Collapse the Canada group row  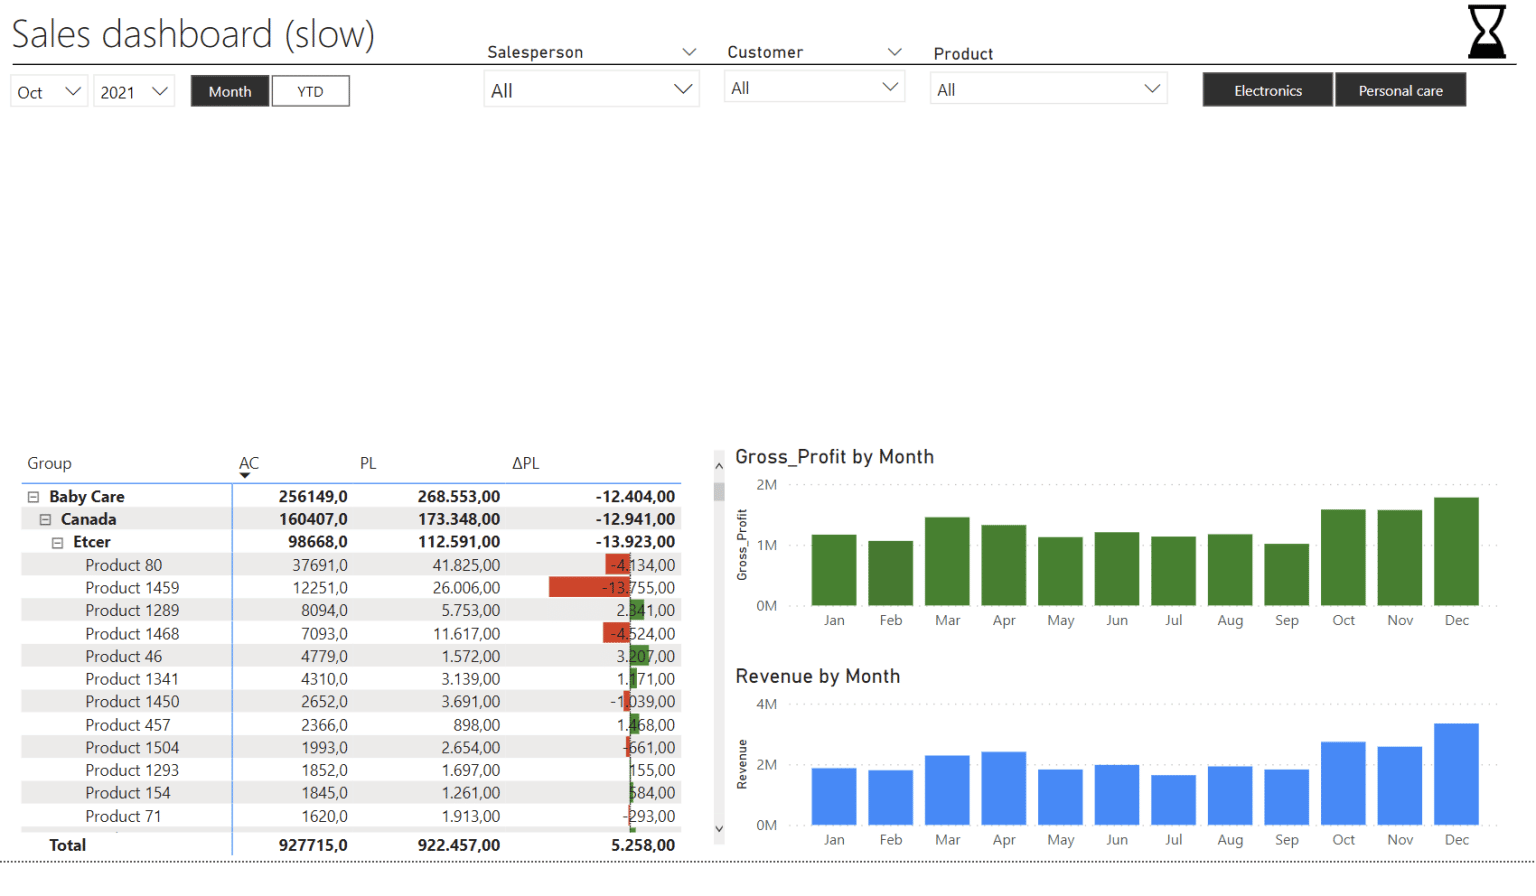pos(44,519)
